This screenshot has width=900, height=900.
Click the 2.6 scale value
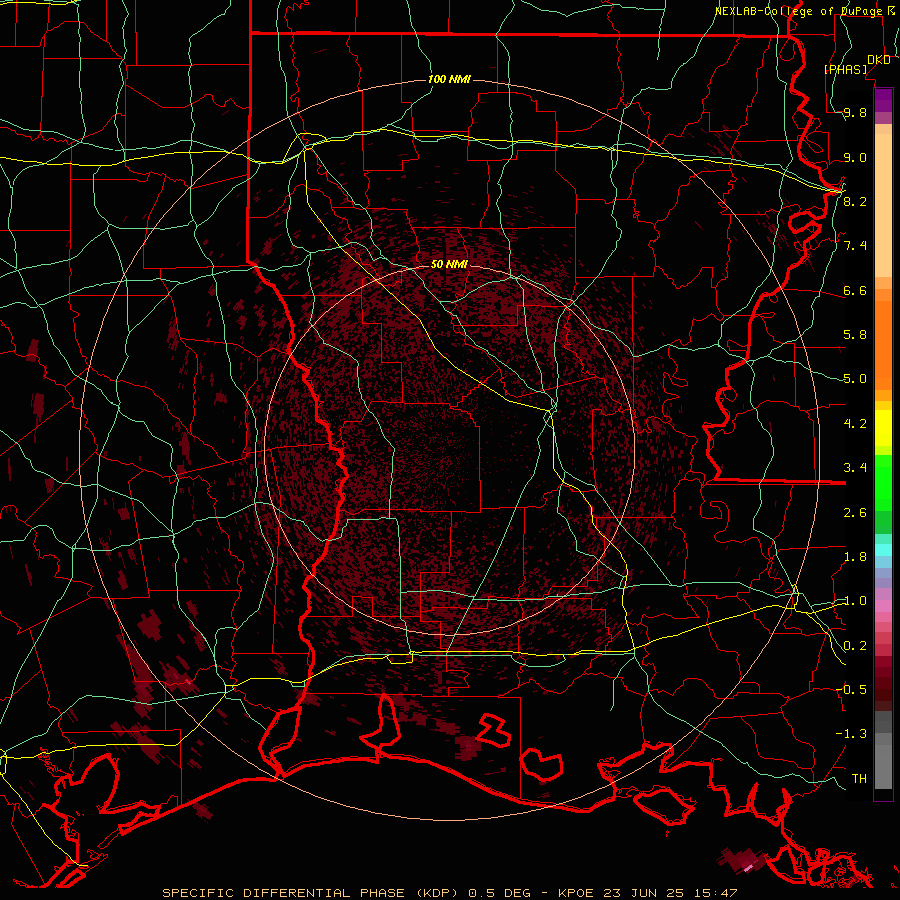point(855,513)
